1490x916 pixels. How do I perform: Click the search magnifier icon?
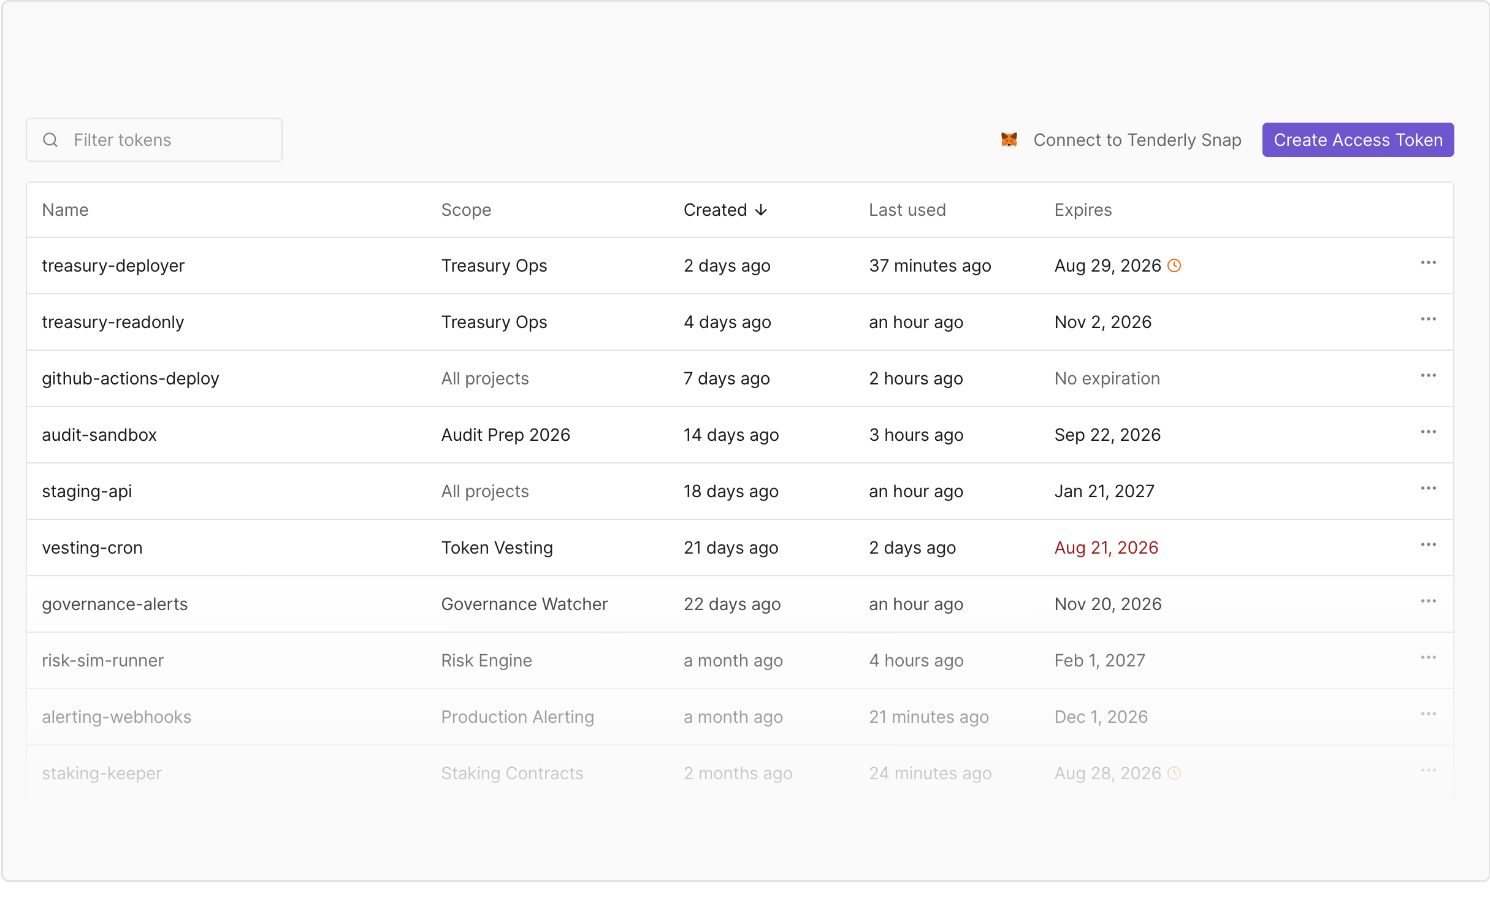click(x=50, y=140)
